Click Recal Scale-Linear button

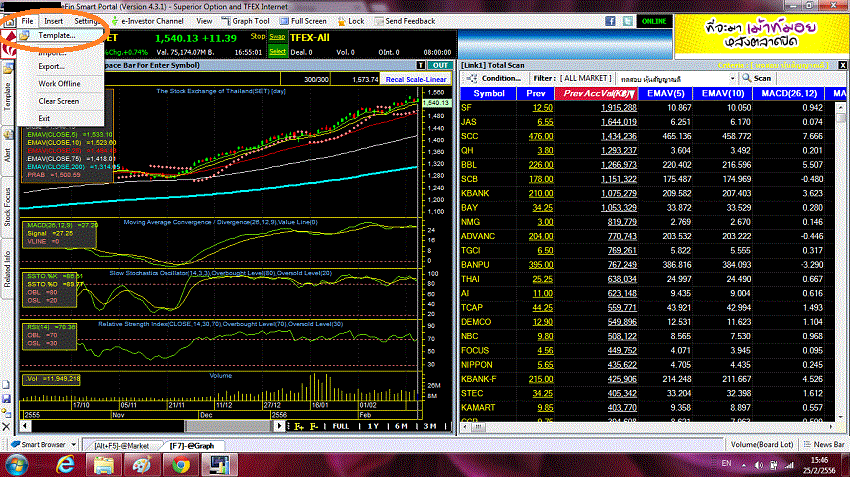tap(416, 79)
